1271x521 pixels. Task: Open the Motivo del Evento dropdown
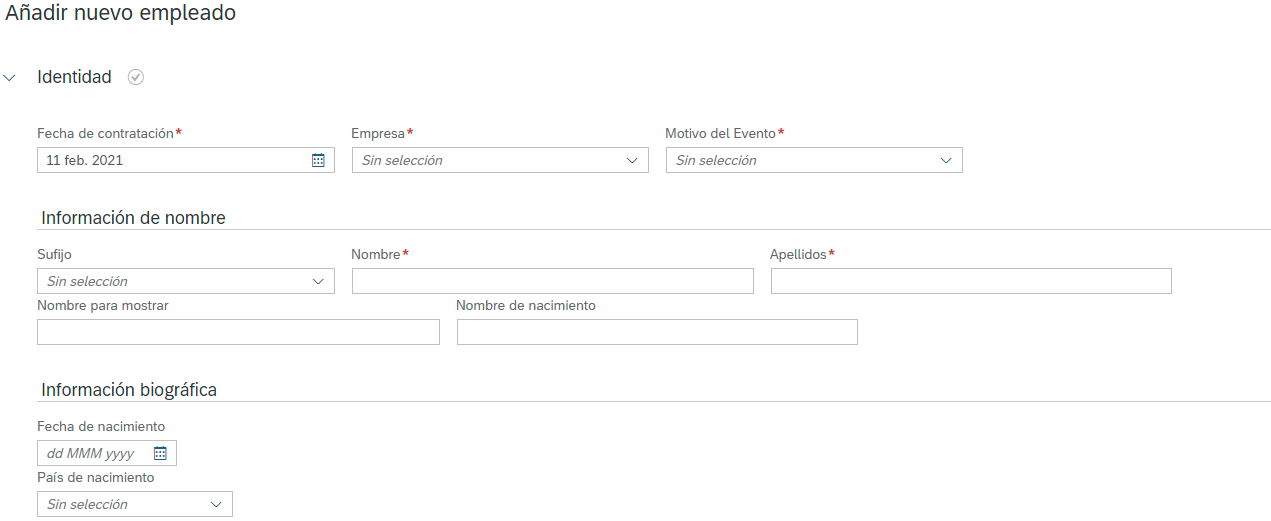click(x=814, y=160)
